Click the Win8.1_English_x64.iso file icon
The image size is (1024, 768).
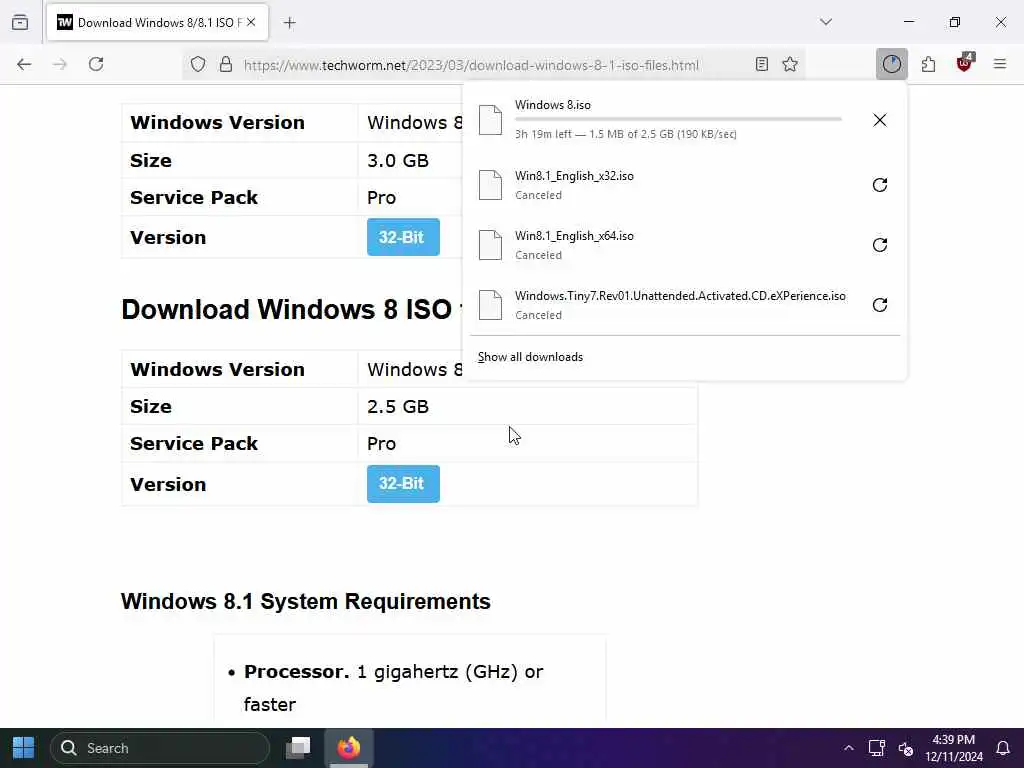coord(490,245)
